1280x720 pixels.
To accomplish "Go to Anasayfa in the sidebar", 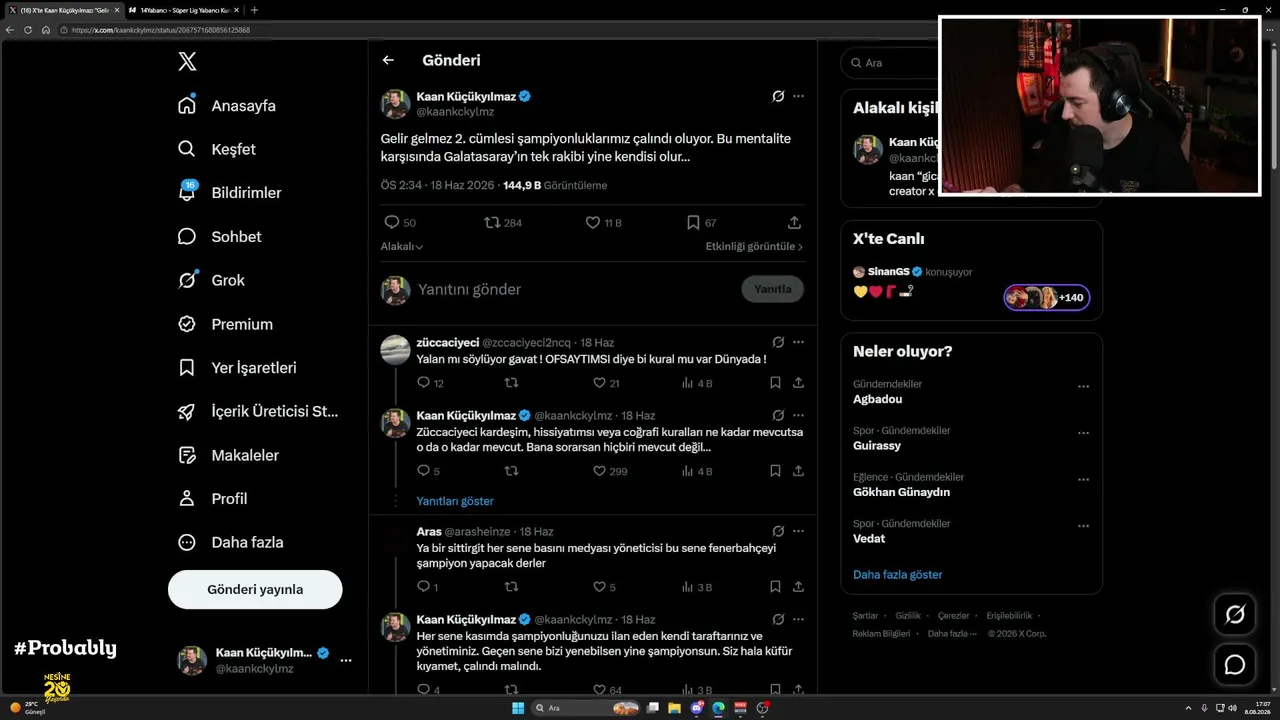I will point(226,105).
